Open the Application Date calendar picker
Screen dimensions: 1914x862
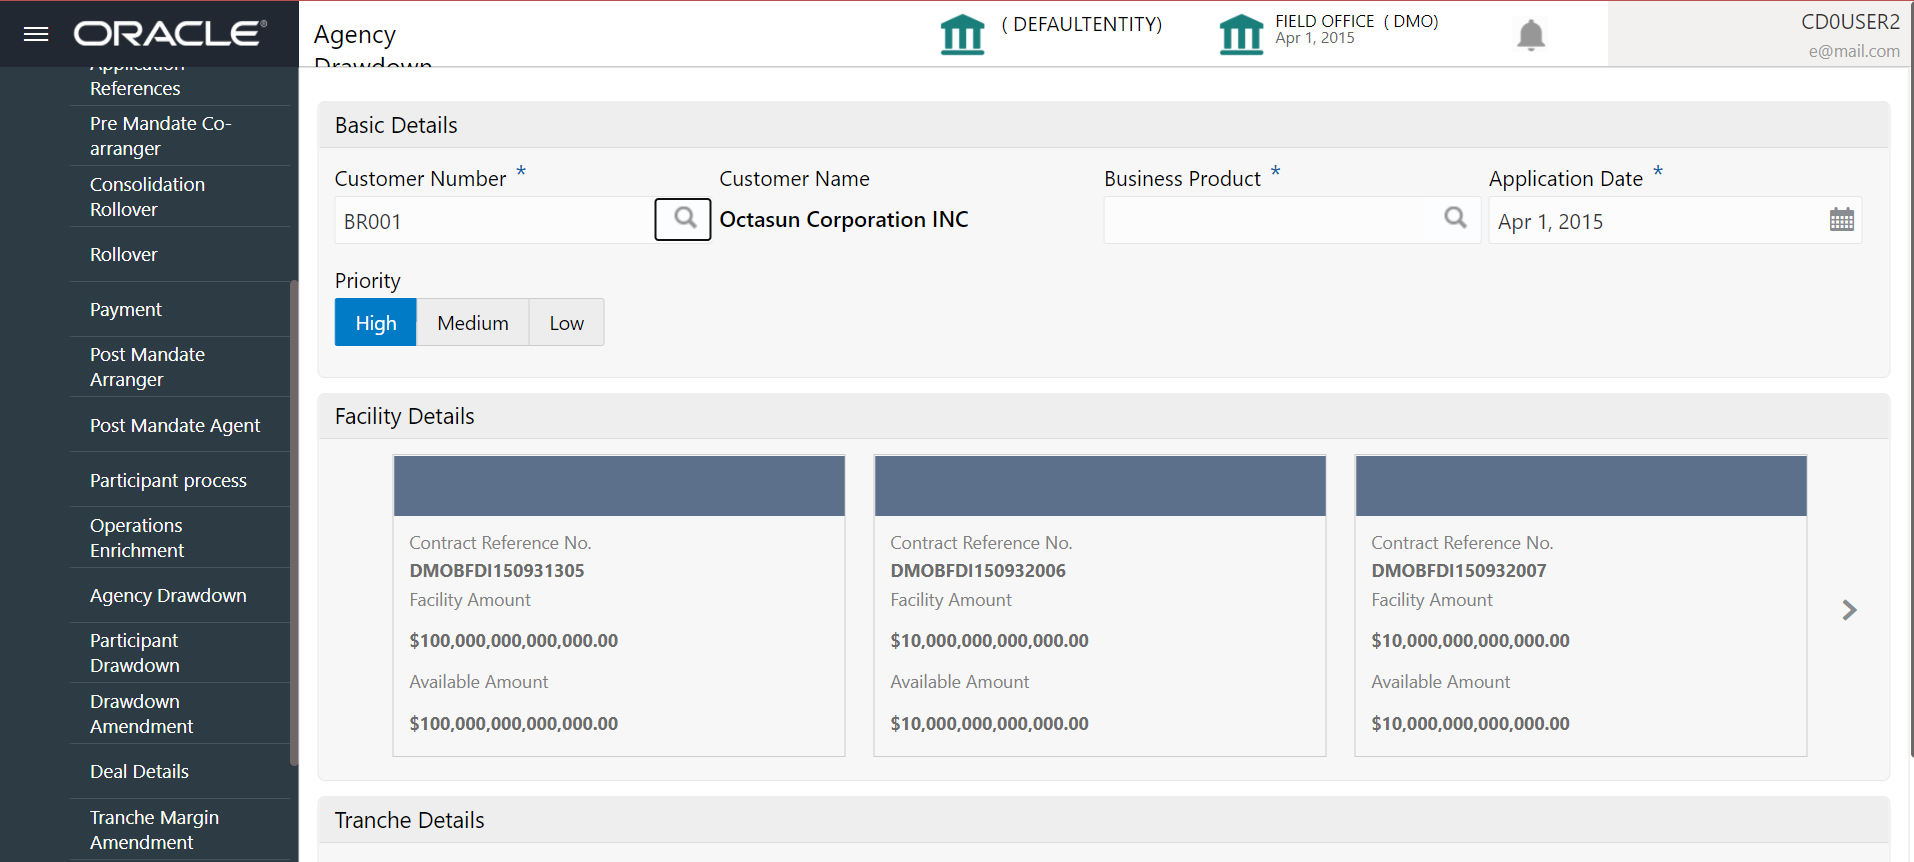coord(1841,220)
